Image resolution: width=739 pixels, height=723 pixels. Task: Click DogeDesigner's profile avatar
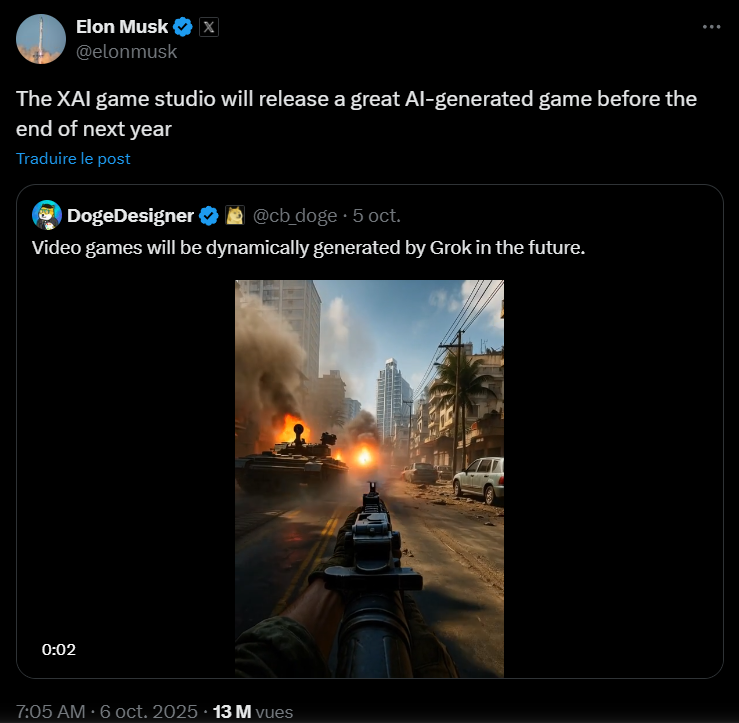click(47, 215)
